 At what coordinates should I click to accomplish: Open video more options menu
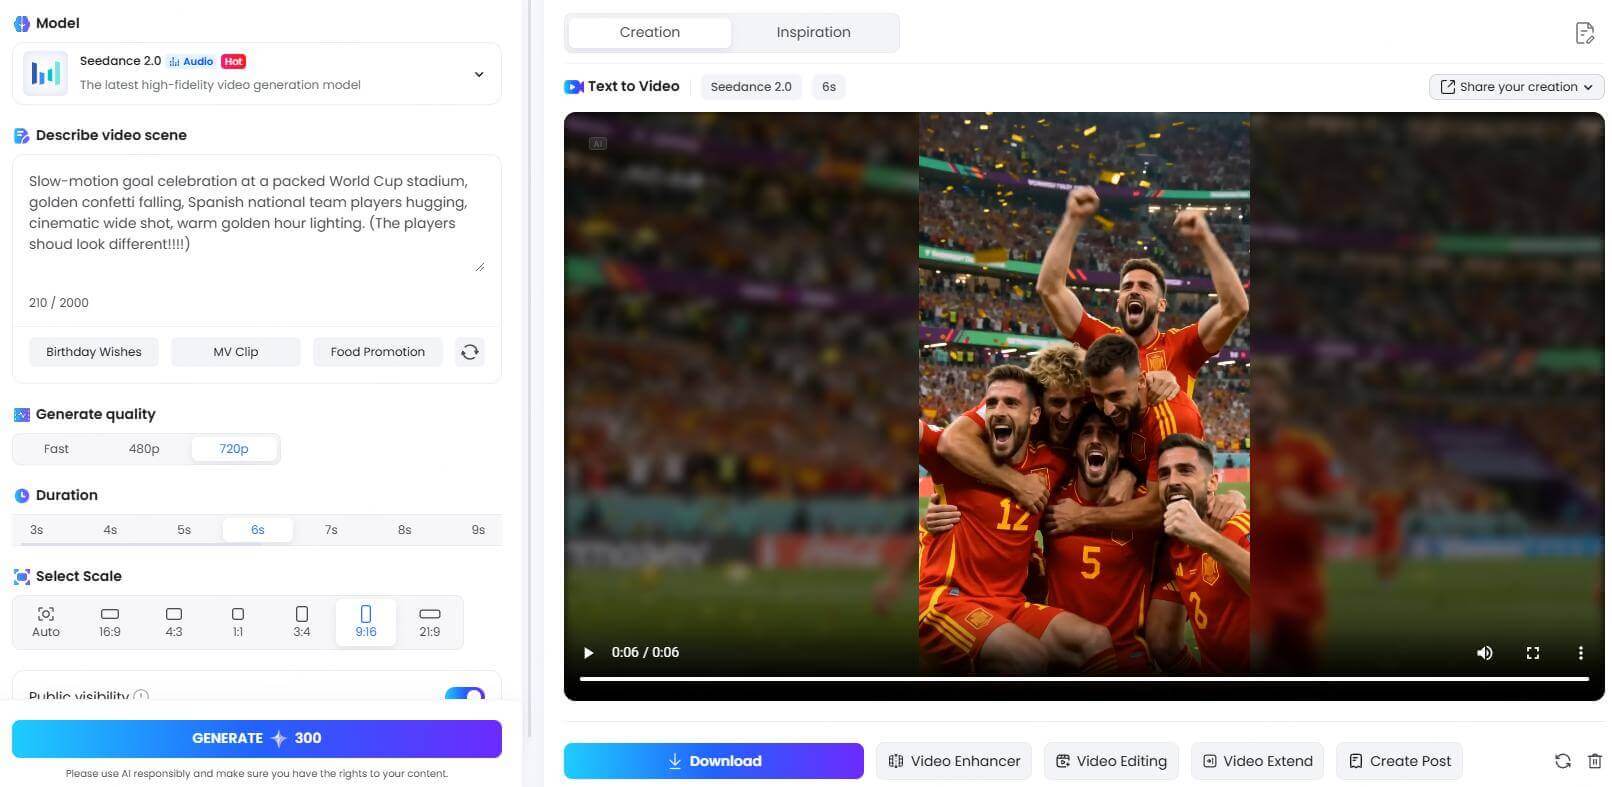pos(1581,653)
